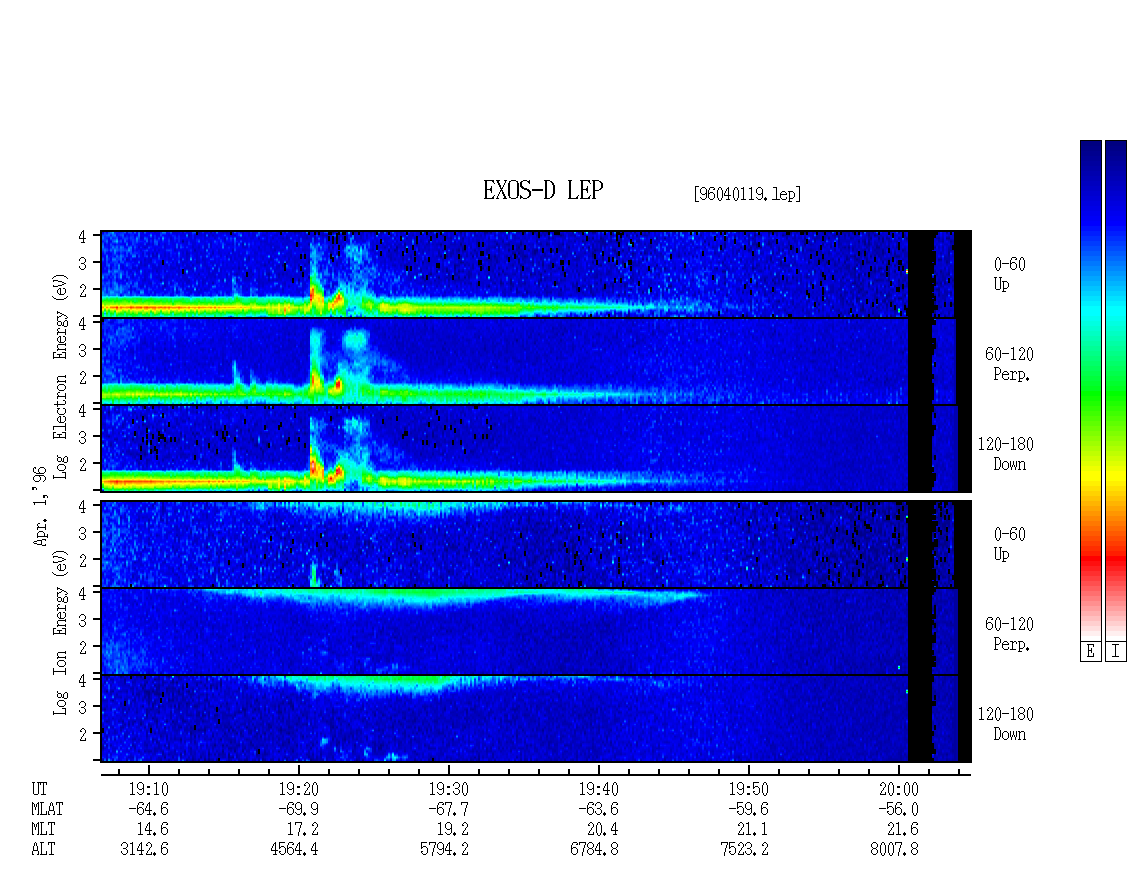Select the electron 60-120 Perp. panel label

tap(1009, 364)
